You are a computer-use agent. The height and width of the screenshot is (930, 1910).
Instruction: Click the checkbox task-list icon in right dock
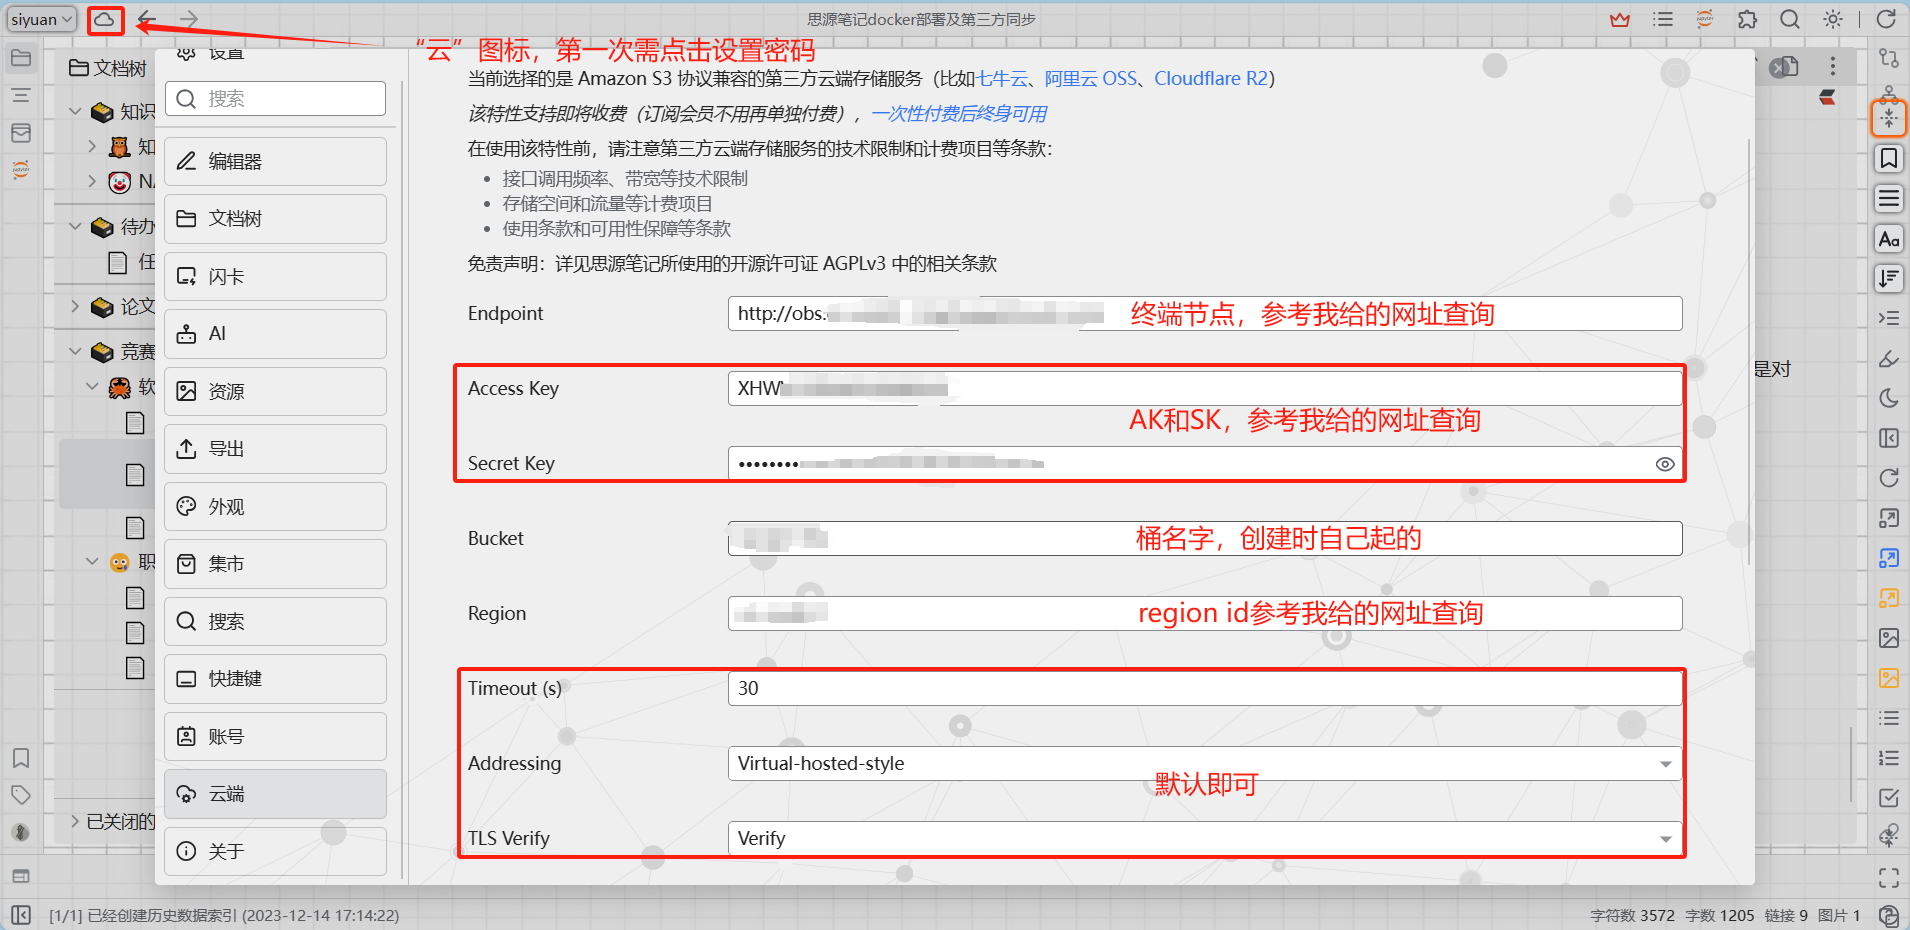pos(1889,798)
